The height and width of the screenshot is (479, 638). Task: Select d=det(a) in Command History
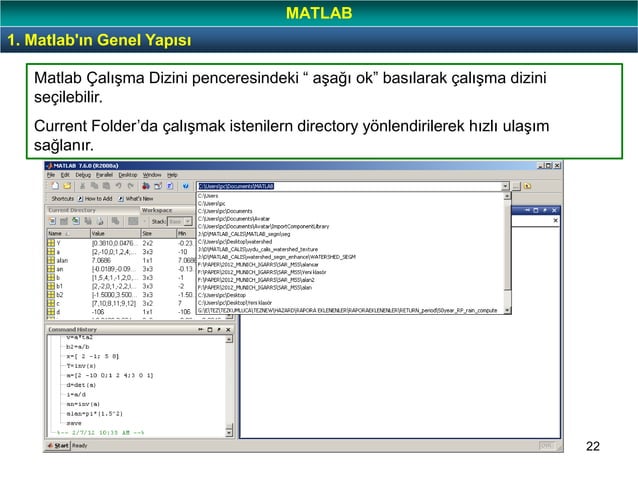[81, 385]
